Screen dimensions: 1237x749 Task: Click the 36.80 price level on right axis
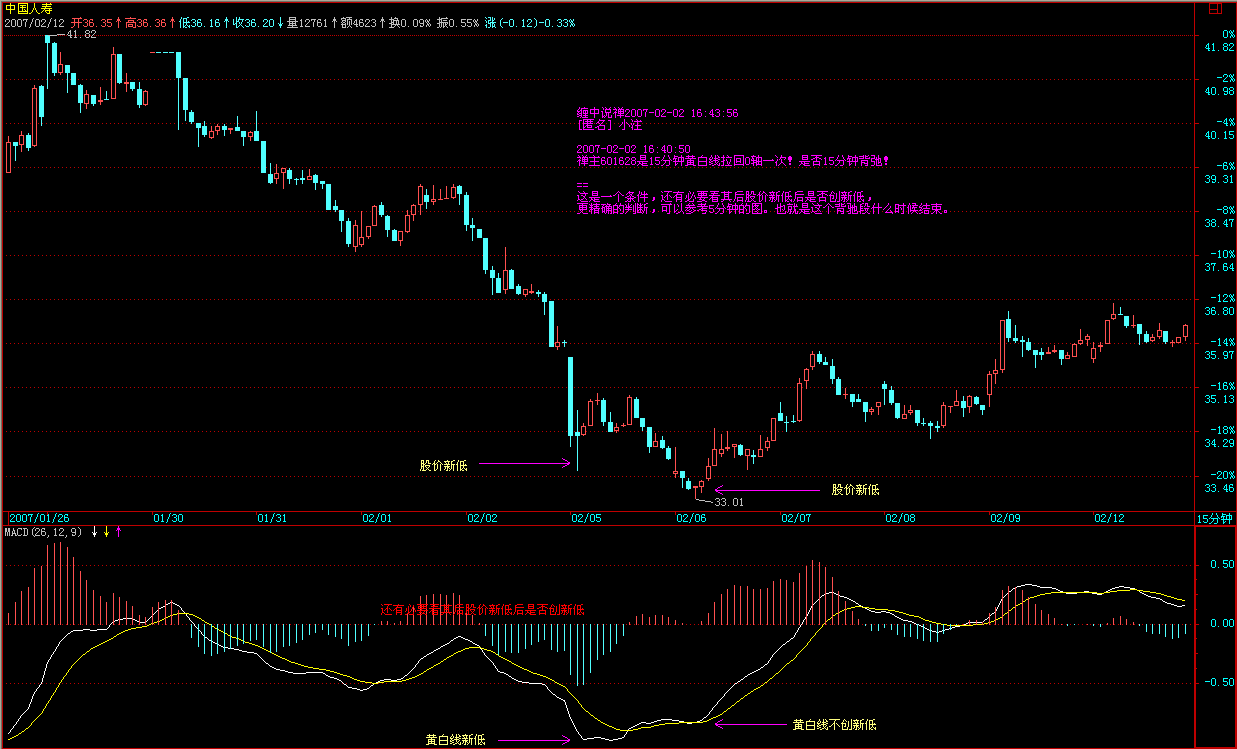click(x=1219, y=311)
